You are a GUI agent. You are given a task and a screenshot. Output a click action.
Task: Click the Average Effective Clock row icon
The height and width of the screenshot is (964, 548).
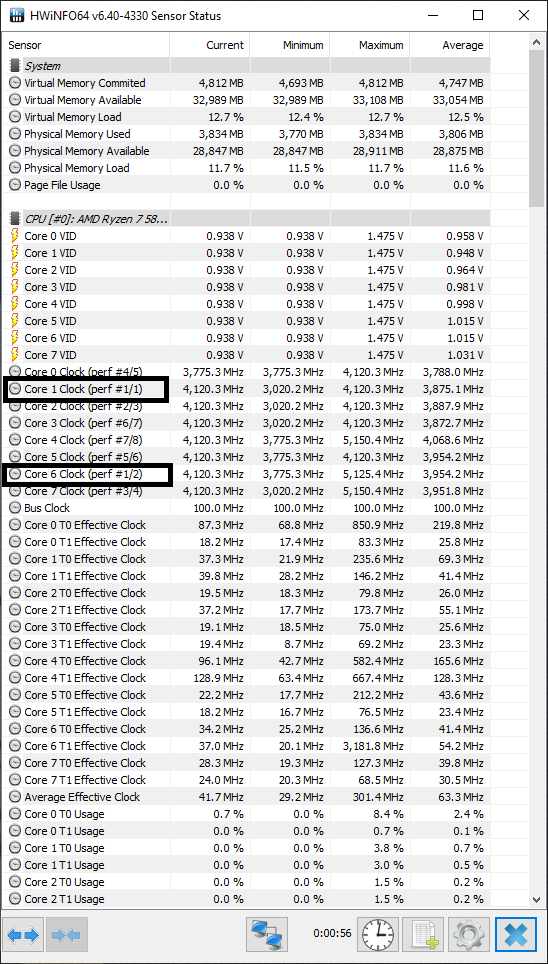[x=15, y=797]
